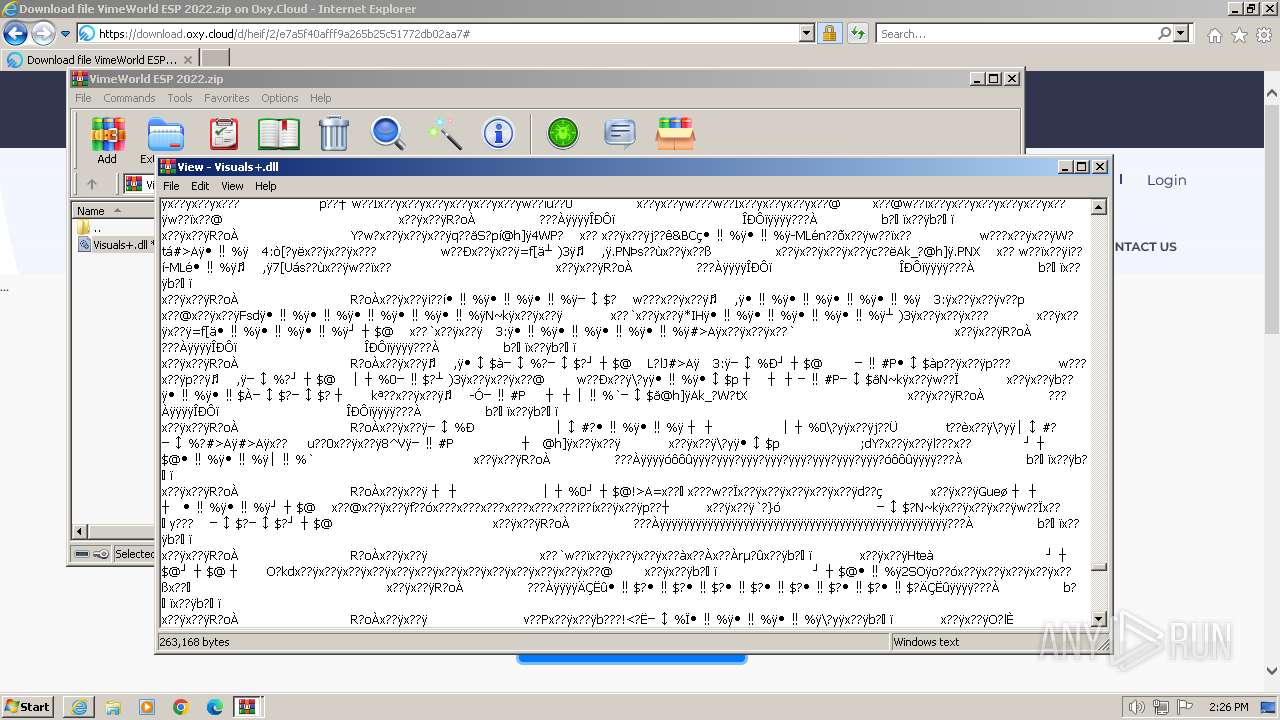Click Internet Explorer taskbar icon
Image resolution: width=1280 pixels, height=720 pixels.
79,707
